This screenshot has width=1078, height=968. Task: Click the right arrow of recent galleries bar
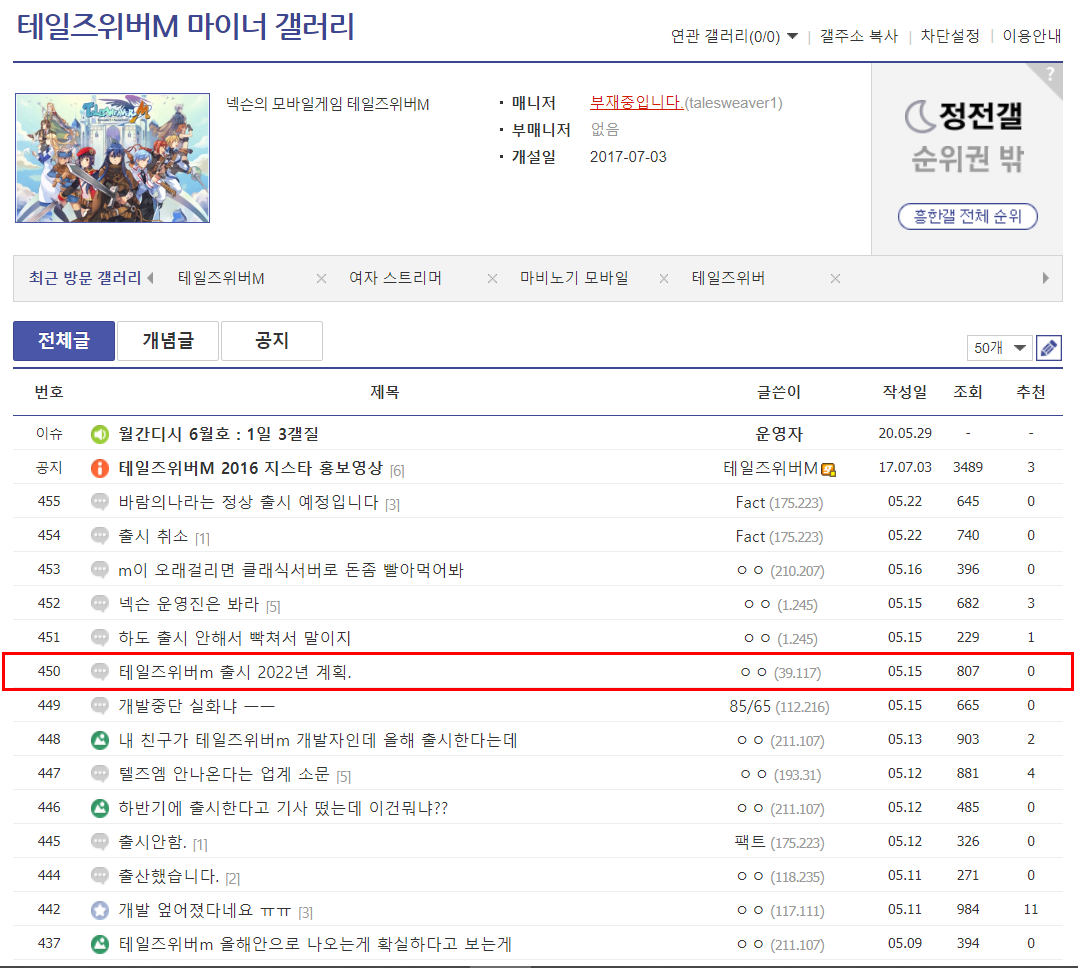[1046, 278]
